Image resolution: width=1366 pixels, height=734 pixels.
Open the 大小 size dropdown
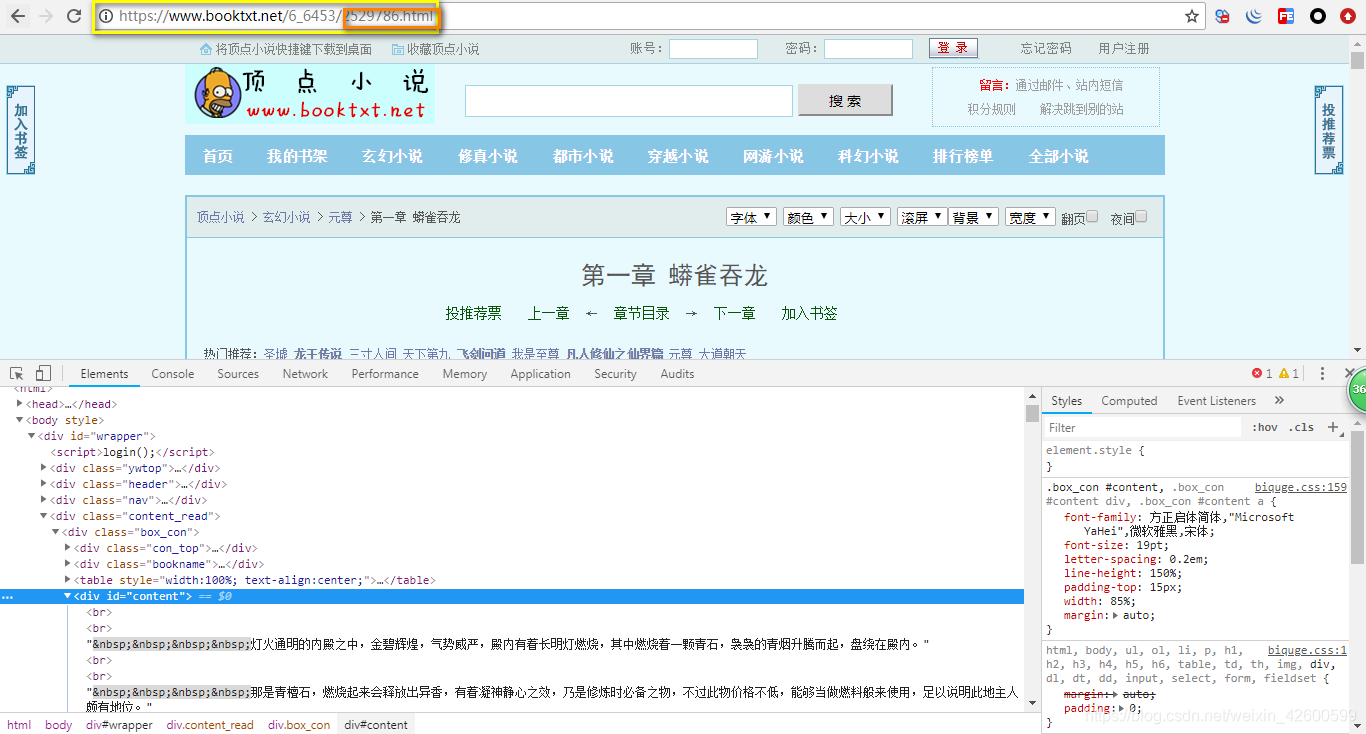865,217
